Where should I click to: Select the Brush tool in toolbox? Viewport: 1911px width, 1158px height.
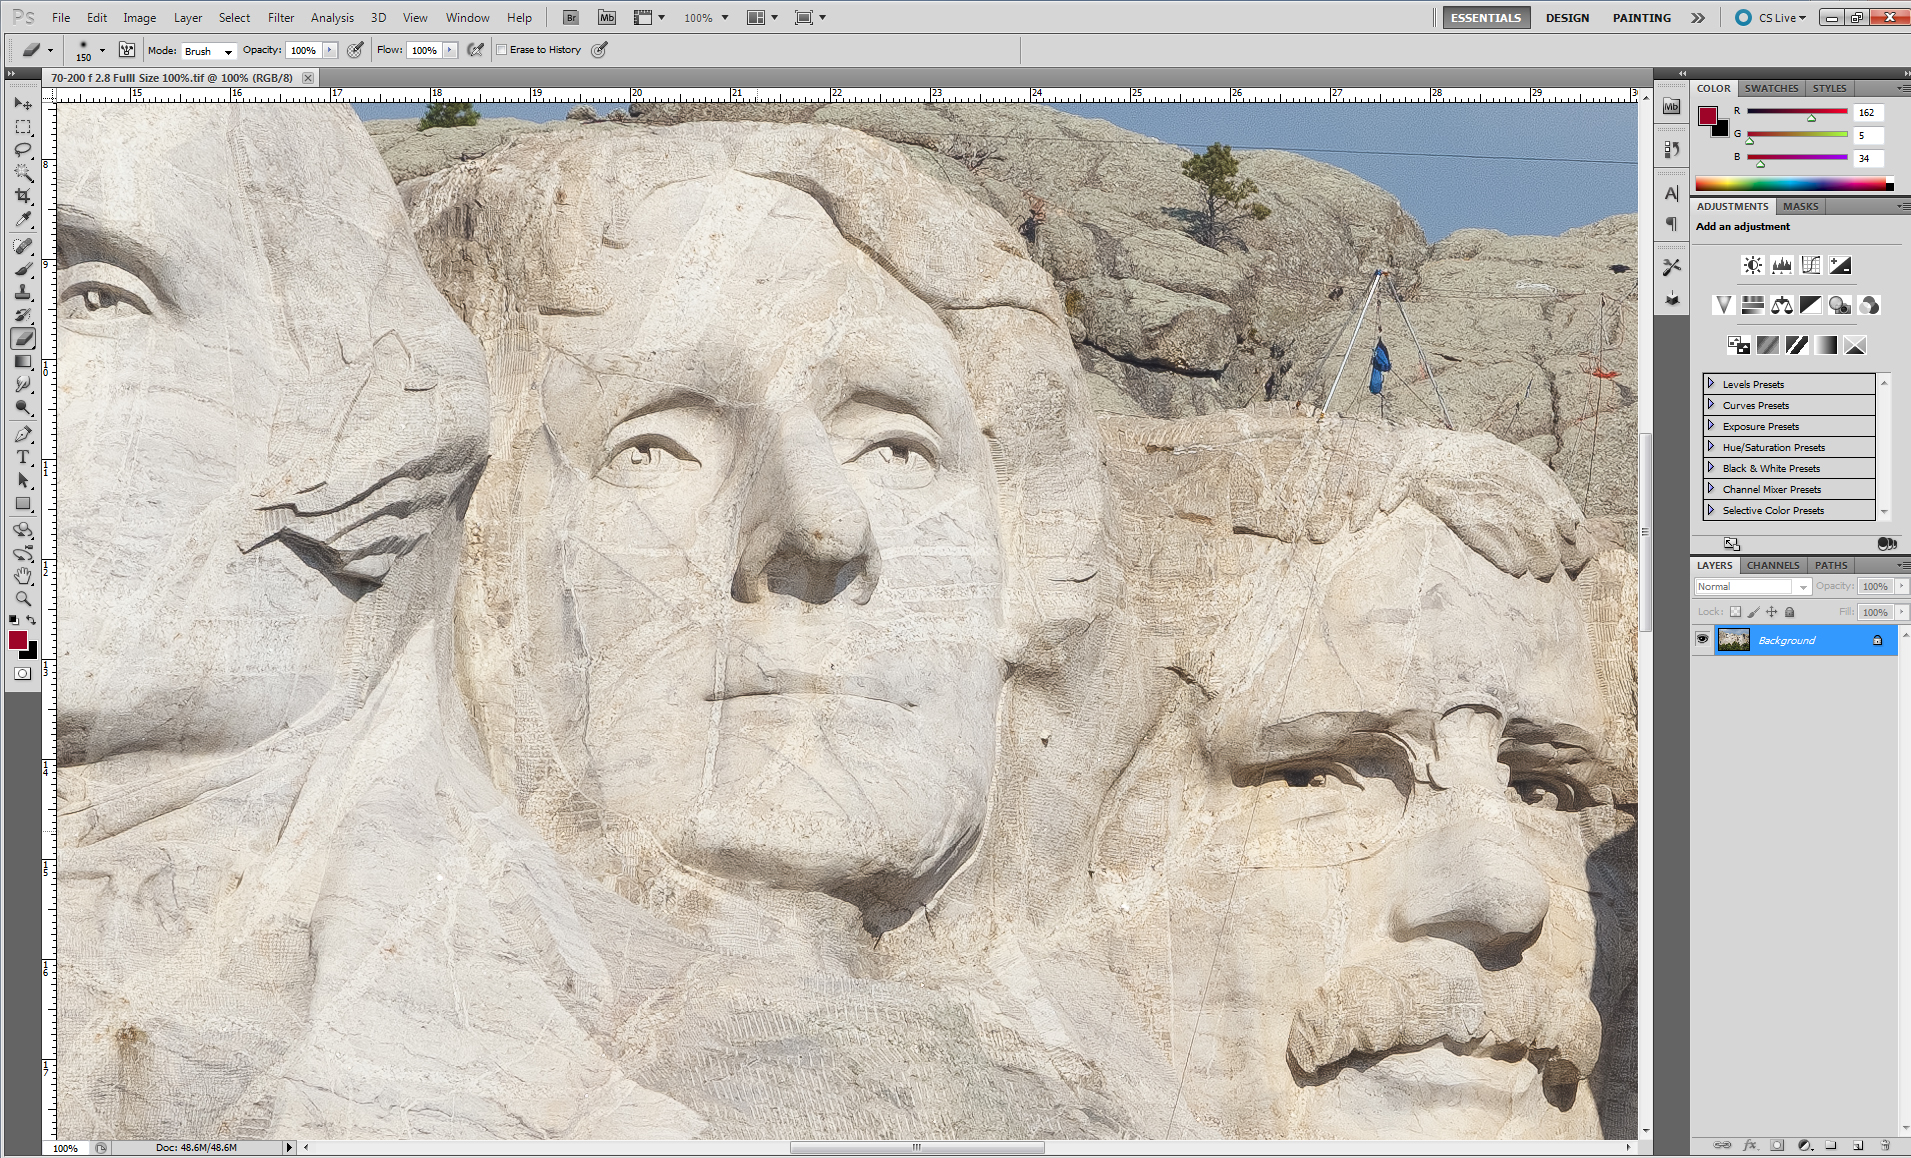[23, 269]
